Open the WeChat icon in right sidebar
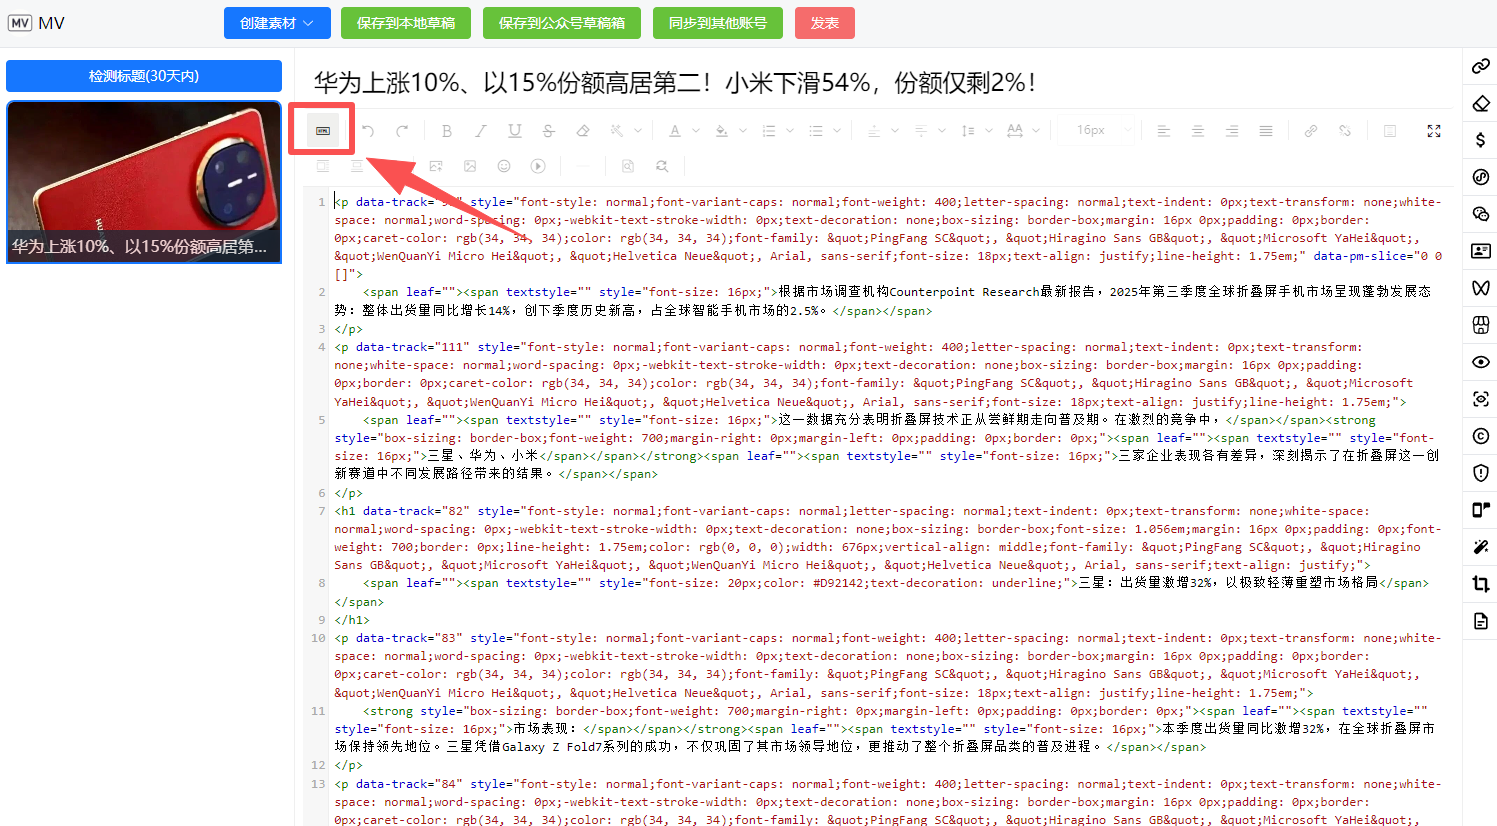1497x826 pixels. pyautogui.click(x=1481, y=214)
